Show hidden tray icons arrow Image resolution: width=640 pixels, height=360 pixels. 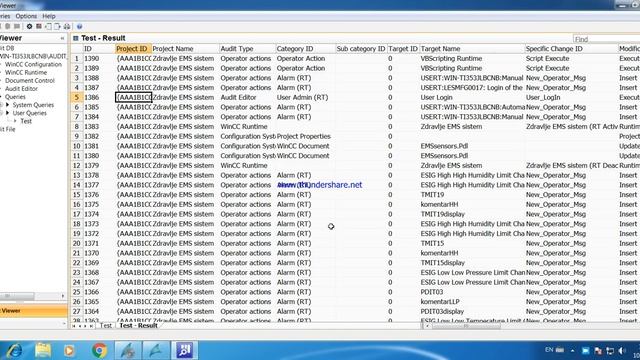click(x=572, y=351)
